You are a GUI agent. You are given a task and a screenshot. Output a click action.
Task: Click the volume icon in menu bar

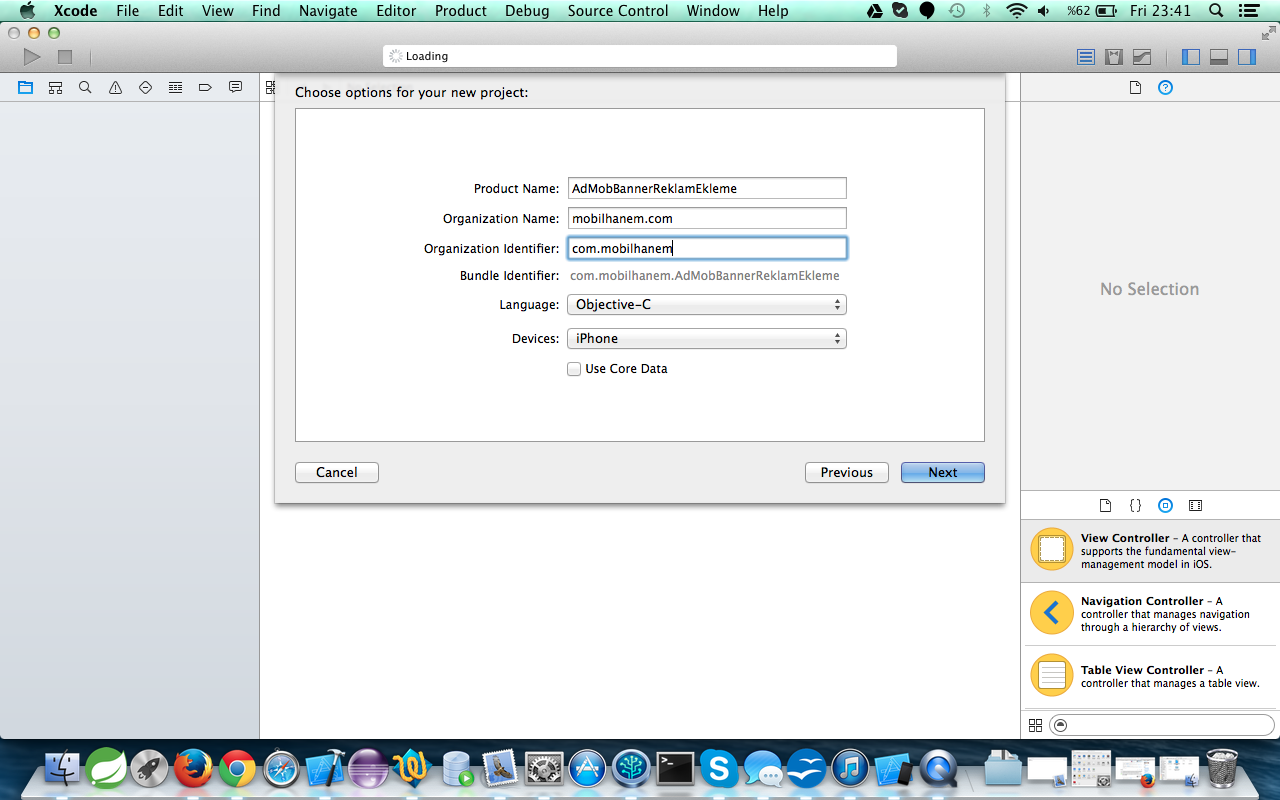[1044, 11]
